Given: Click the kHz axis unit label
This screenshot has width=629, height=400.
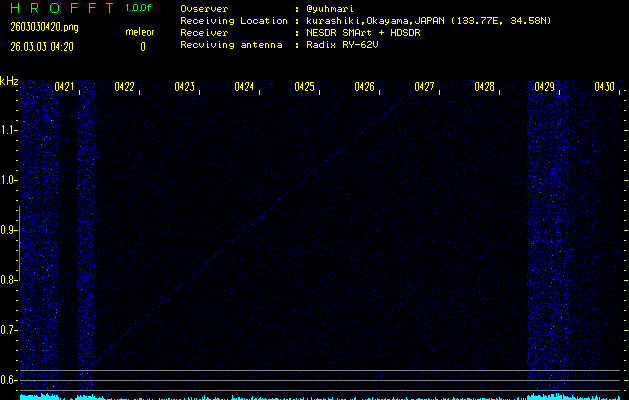Looking at the screenshot, I should click(9, 81).
